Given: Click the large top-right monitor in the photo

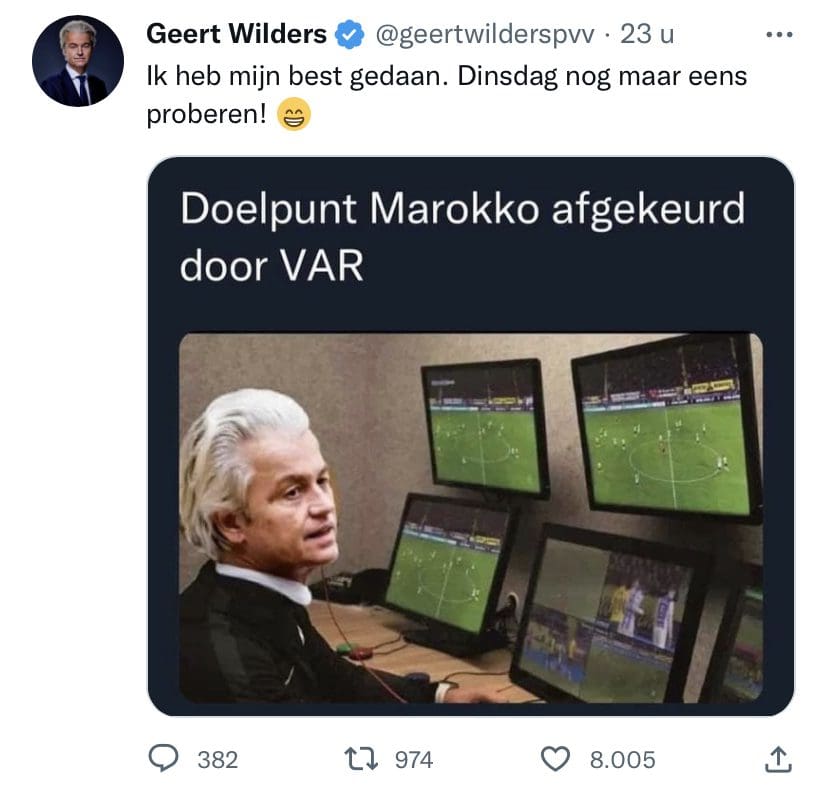Looking at the screenshot, I should (x=667, y=428).
